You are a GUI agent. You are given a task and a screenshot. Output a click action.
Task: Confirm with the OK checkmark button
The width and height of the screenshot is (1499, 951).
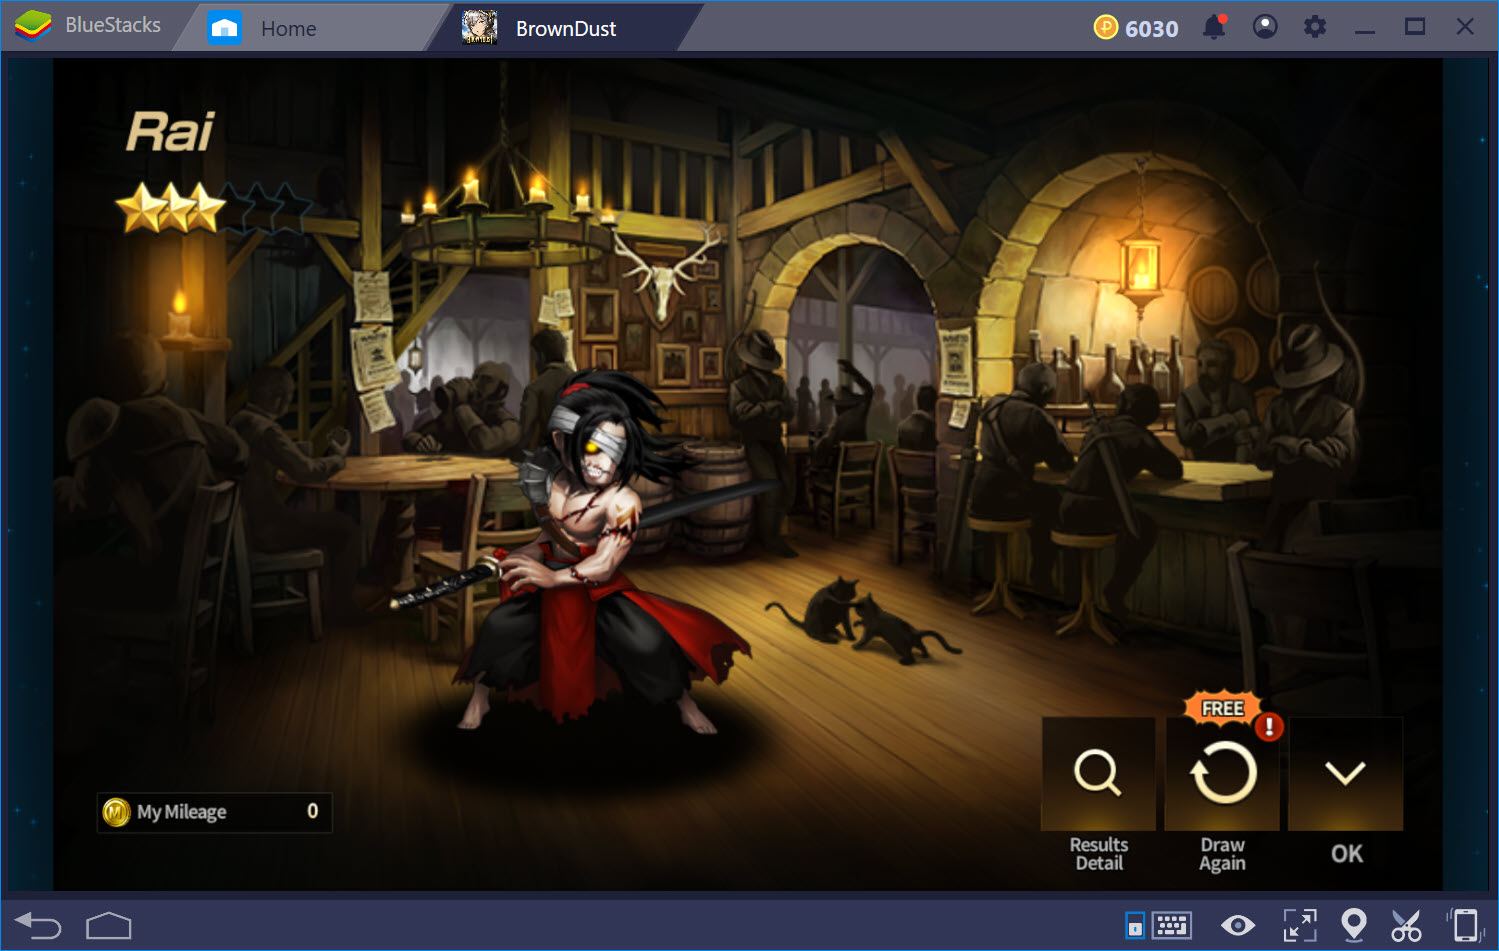(x=1345, y=774)
